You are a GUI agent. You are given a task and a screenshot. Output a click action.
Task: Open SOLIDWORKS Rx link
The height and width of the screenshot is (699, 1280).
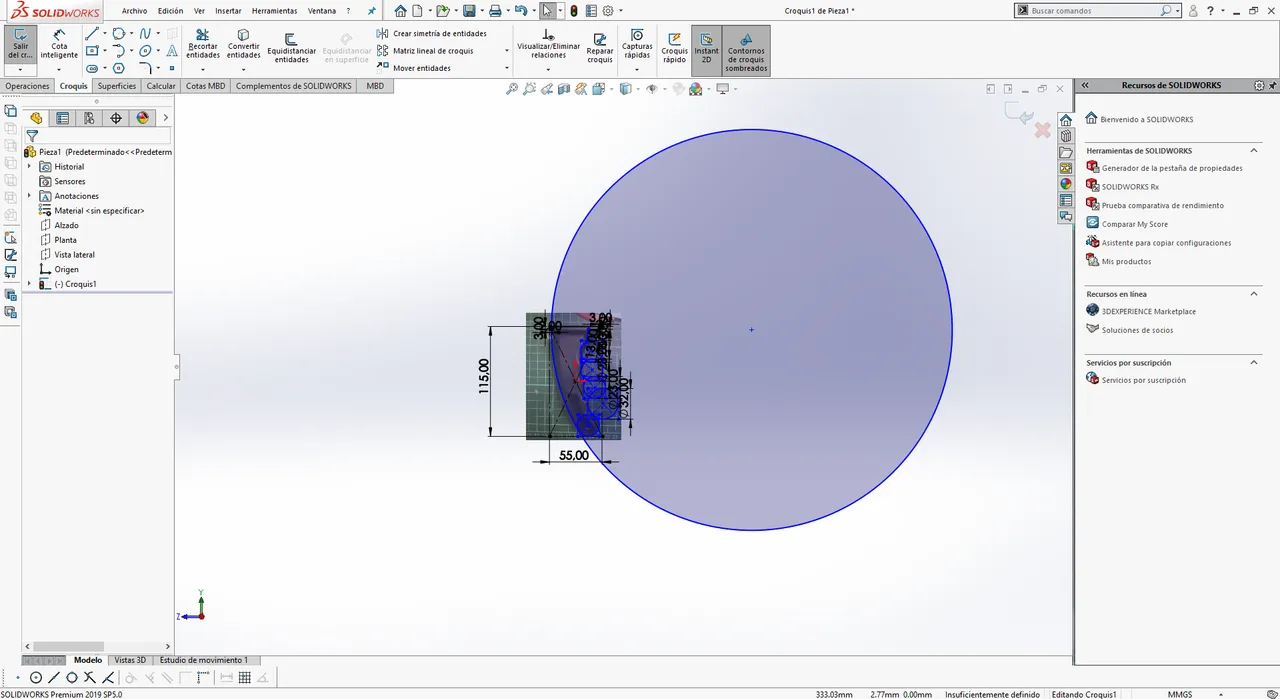(1130, 187)
